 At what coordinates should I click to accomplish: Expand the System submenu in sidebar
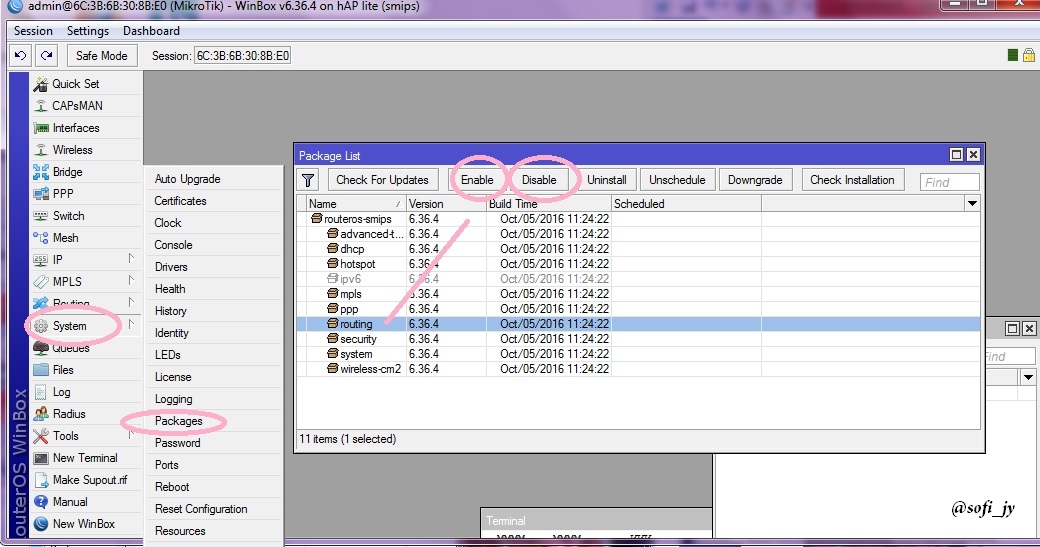click(86, 326)
